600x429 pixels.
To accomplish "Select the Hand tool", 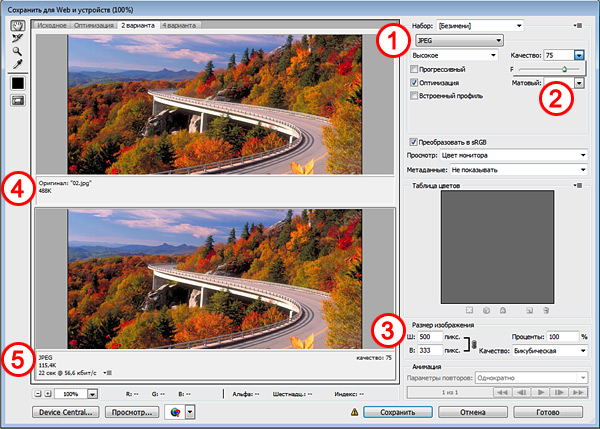I will coord(18,26).
